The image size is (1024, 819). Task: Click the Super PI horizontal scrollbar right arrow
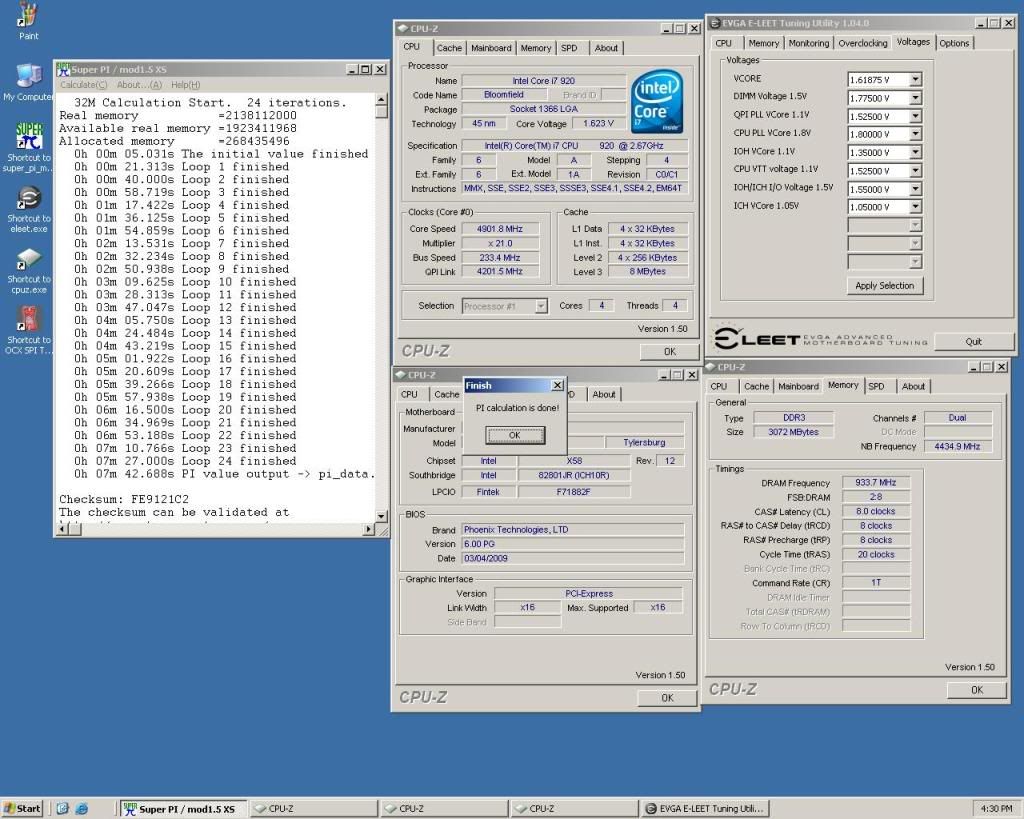[369, 529]
